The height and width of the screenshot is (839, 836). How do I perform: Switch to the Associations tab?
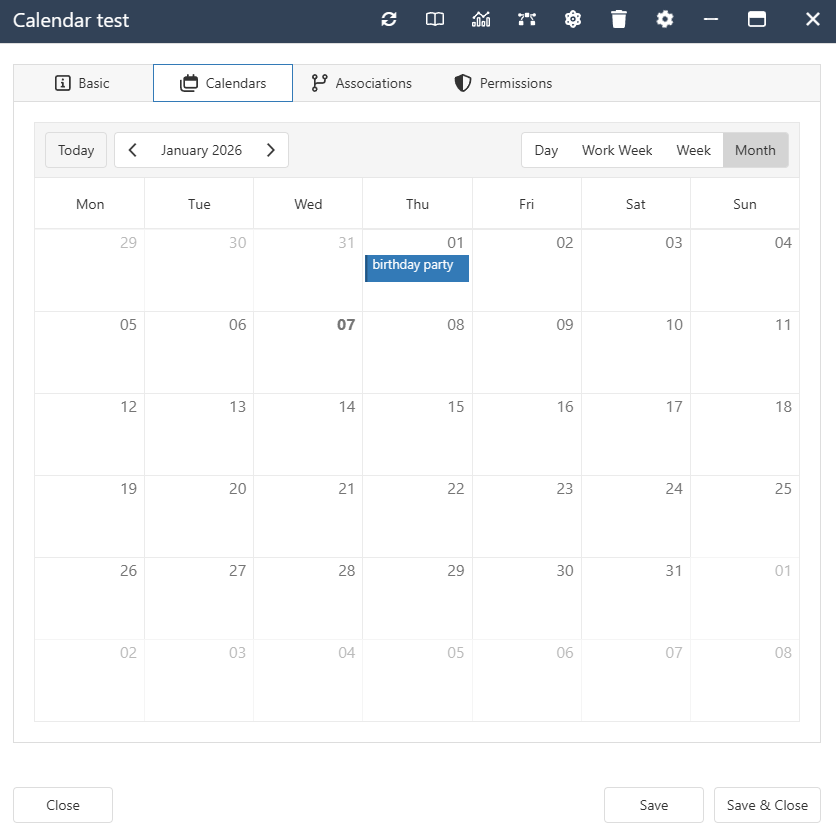pos(362,83)
